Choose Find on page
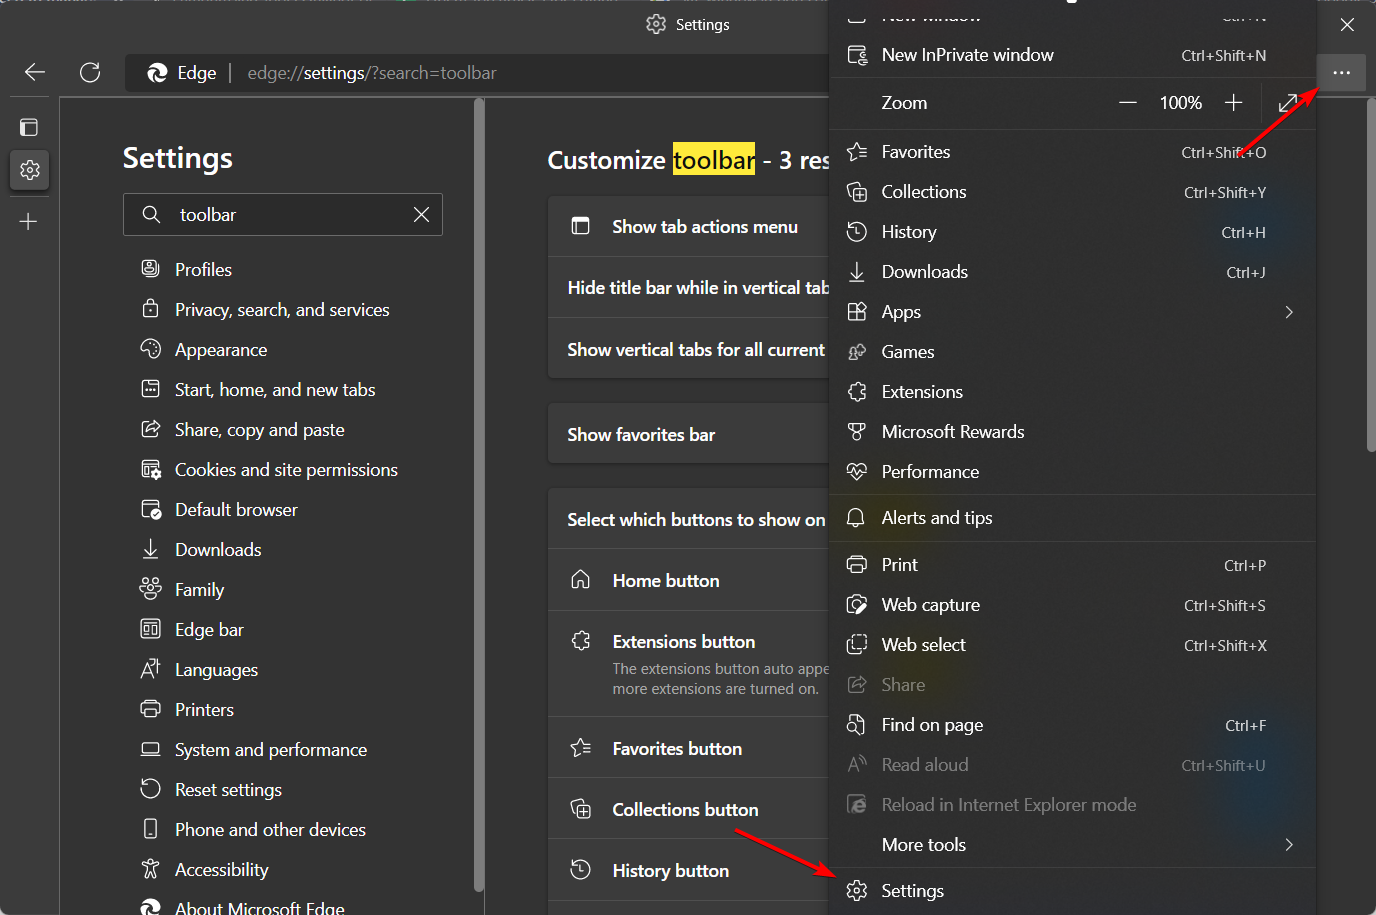Screen dimensions: 1376x915 click(x=1072, y=725)
